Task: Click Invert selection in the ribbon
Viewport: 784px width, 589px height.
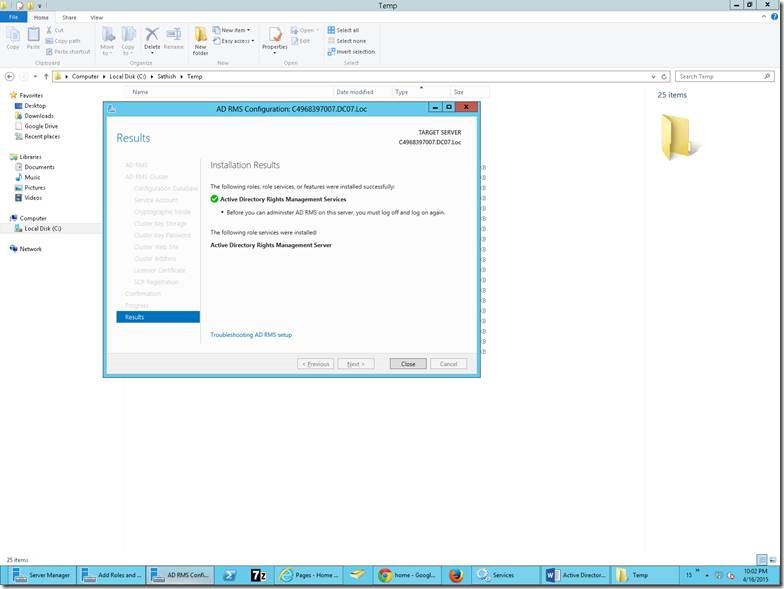Action: point(351,52)
